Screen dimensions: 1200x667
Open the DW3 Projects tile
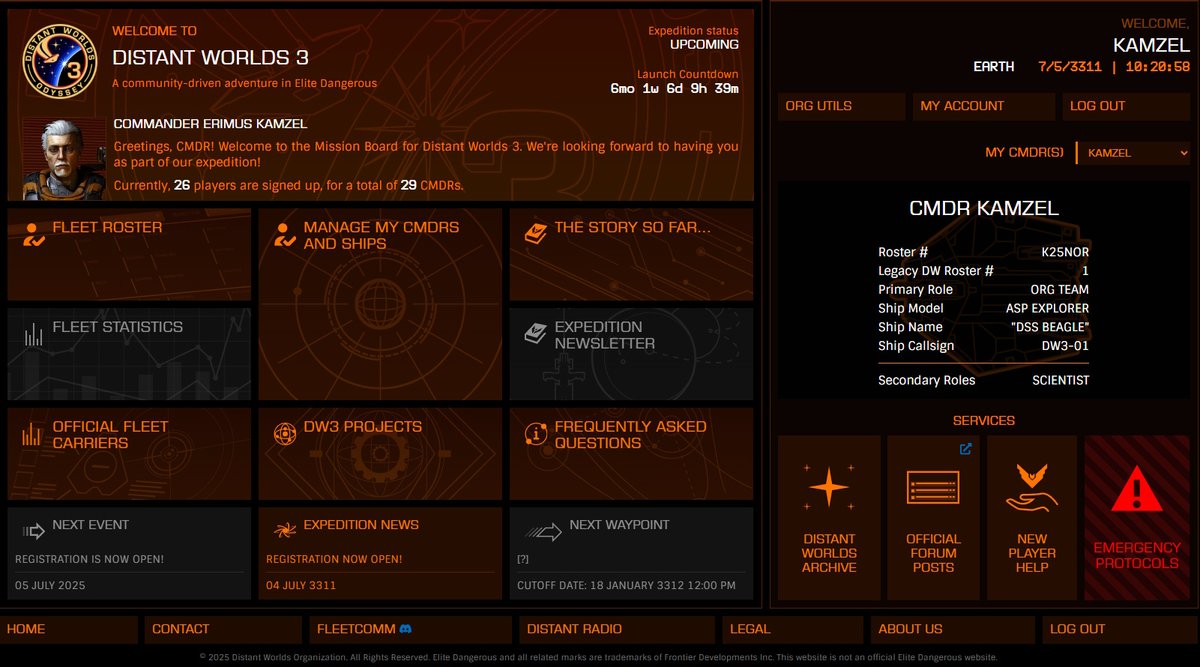(x=380, y=453)
